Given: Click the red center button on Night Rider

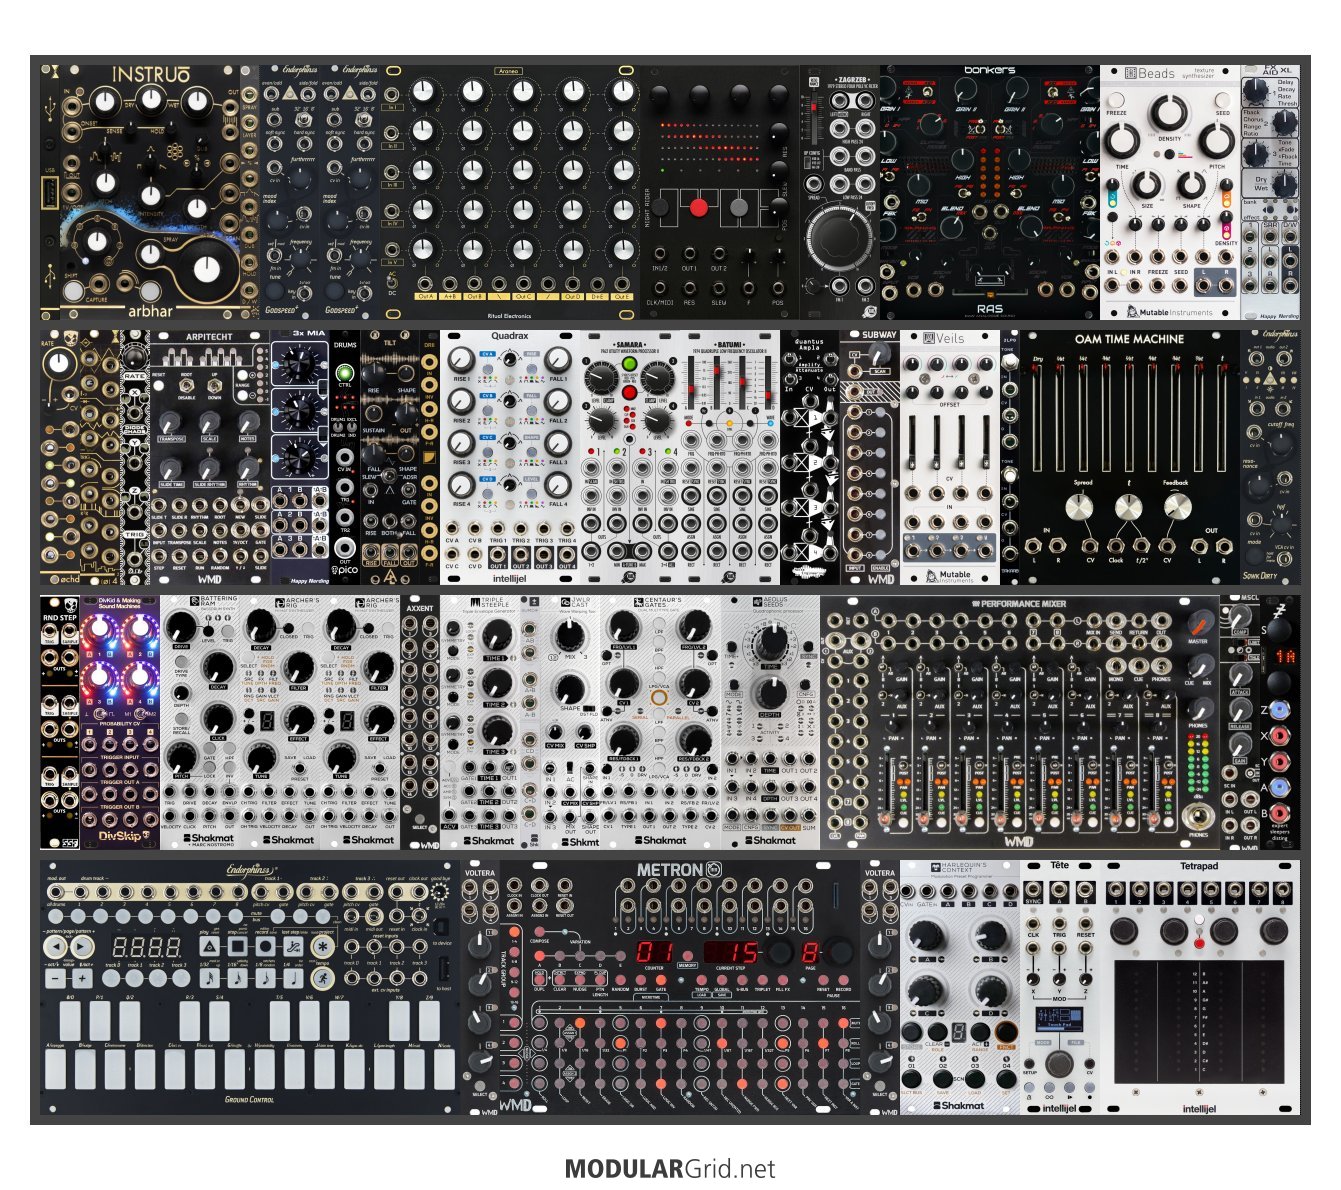Looking at the screenshot, I should click(x=699, y=207).
